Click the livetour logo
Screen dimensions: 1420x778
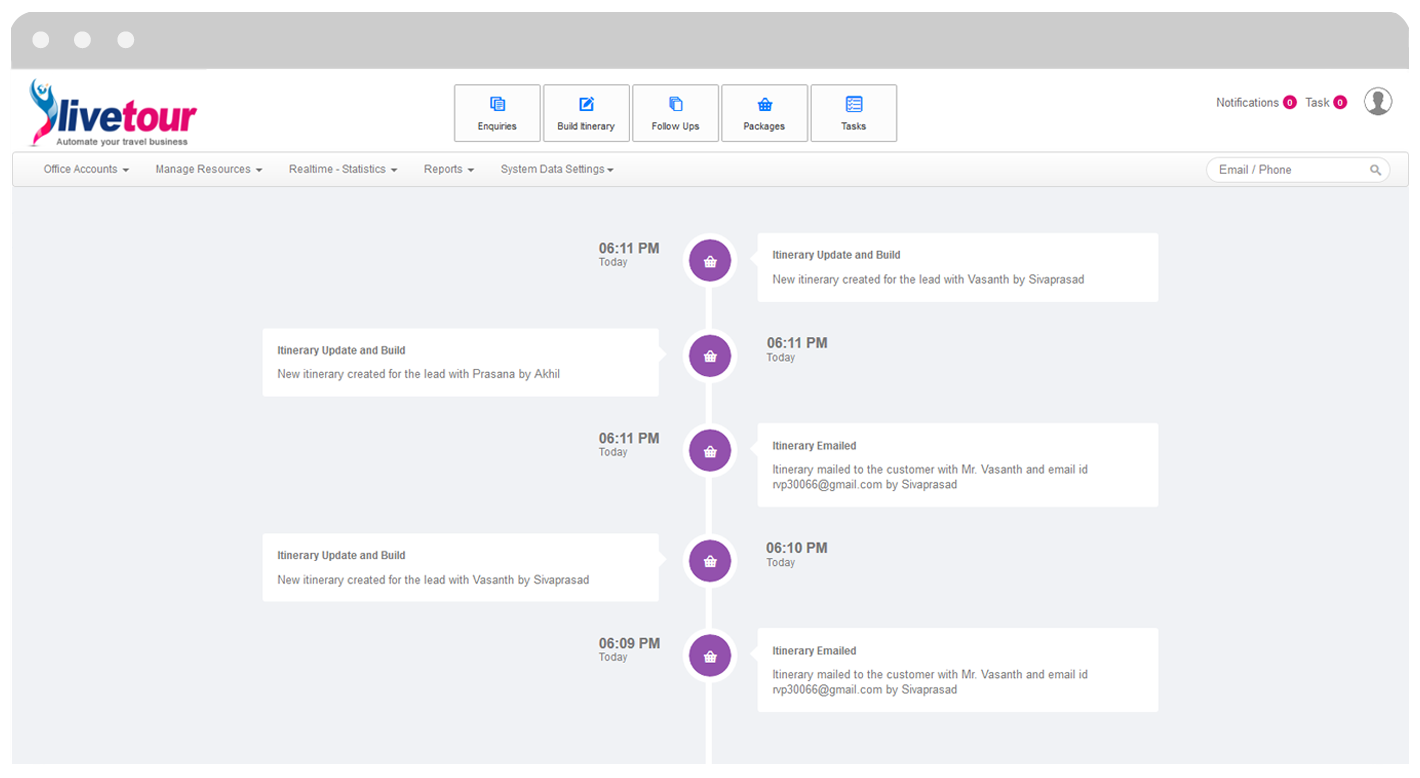tap(112, 113)
